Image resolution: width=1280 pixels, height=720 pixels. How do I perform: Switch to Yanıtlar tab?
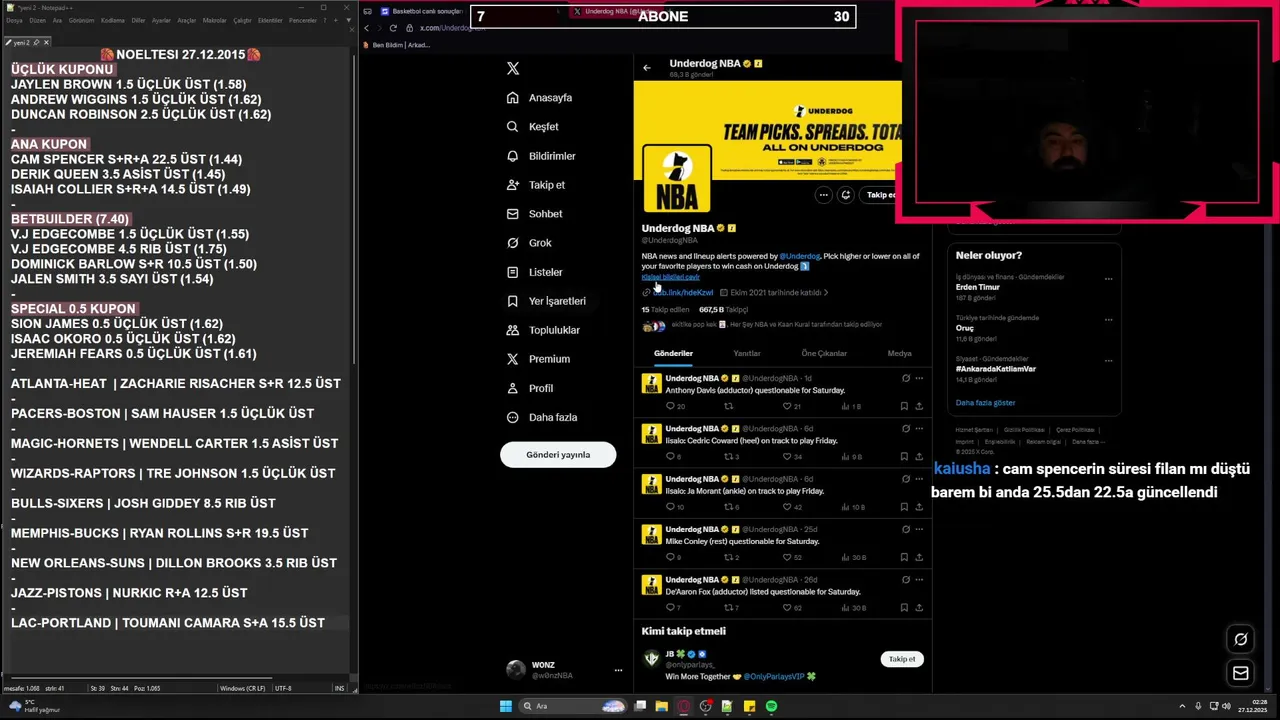point(747,353)
